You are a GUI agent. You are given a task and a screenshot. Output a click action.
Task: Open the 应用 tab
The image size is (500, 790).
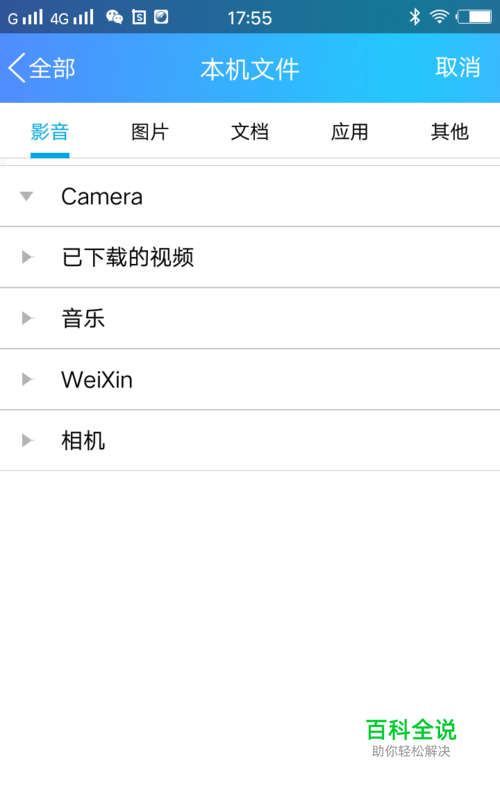click(349, 132)
